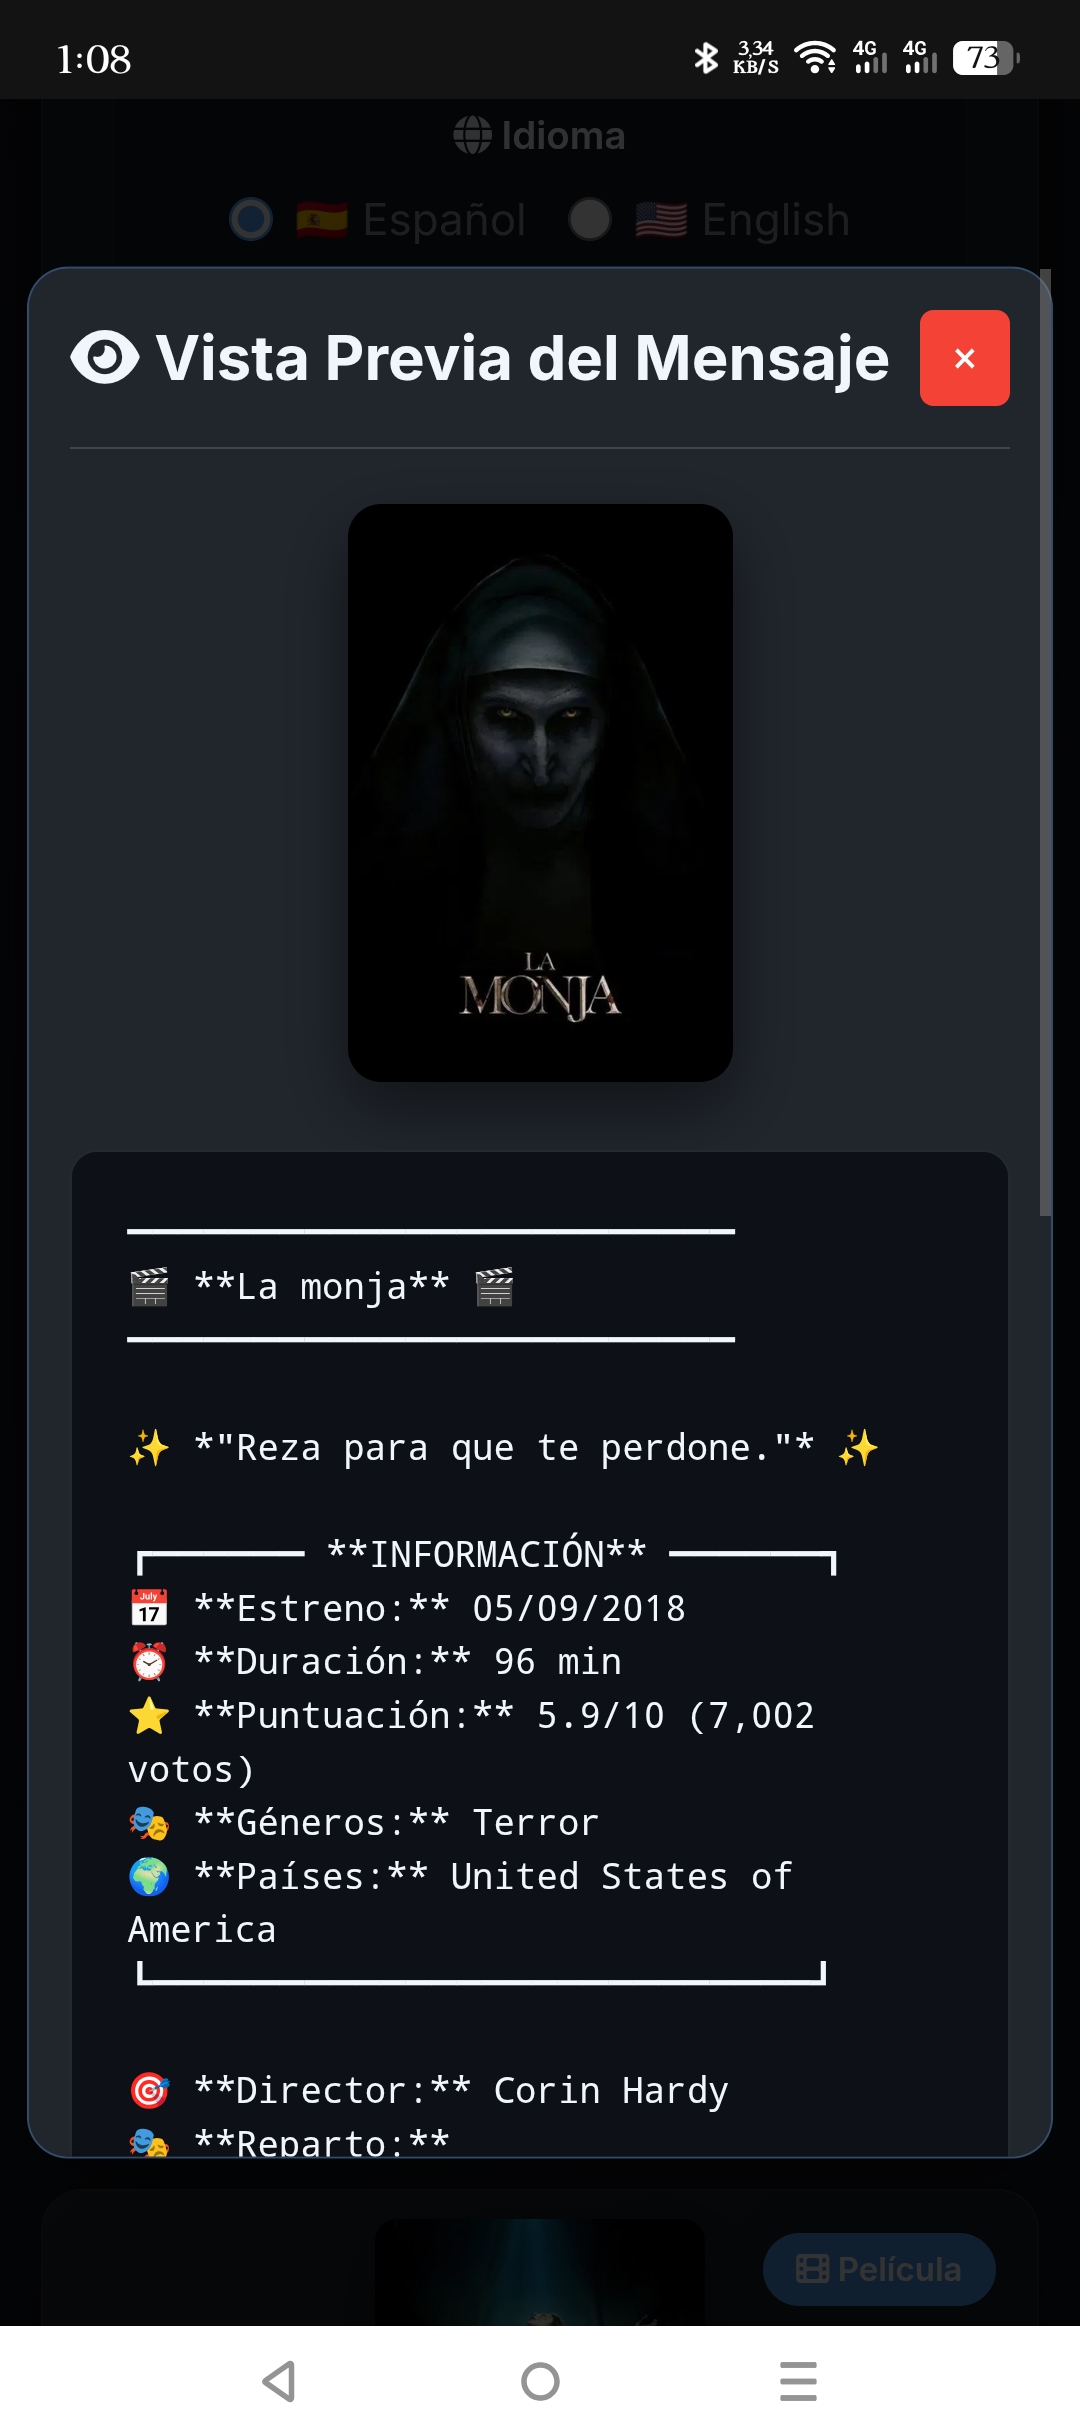This screenshot has height=2436, width=1080.
Task: Click the calendar icon beside Estreno
Action: tap(149, 1608)
